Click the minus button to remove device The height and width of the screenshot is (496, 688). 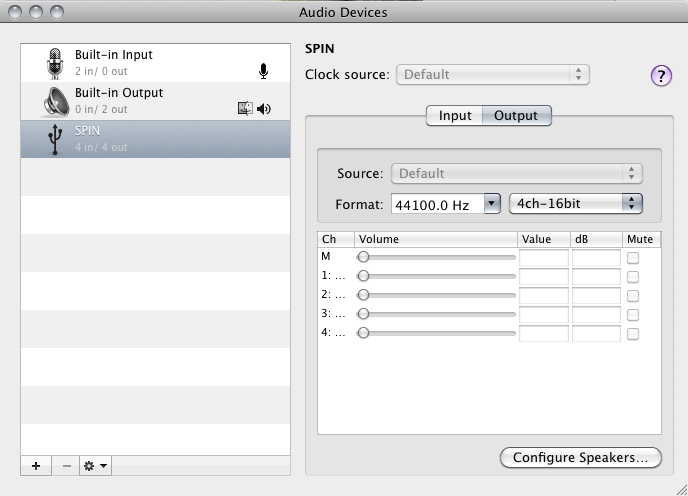[66, 466]
